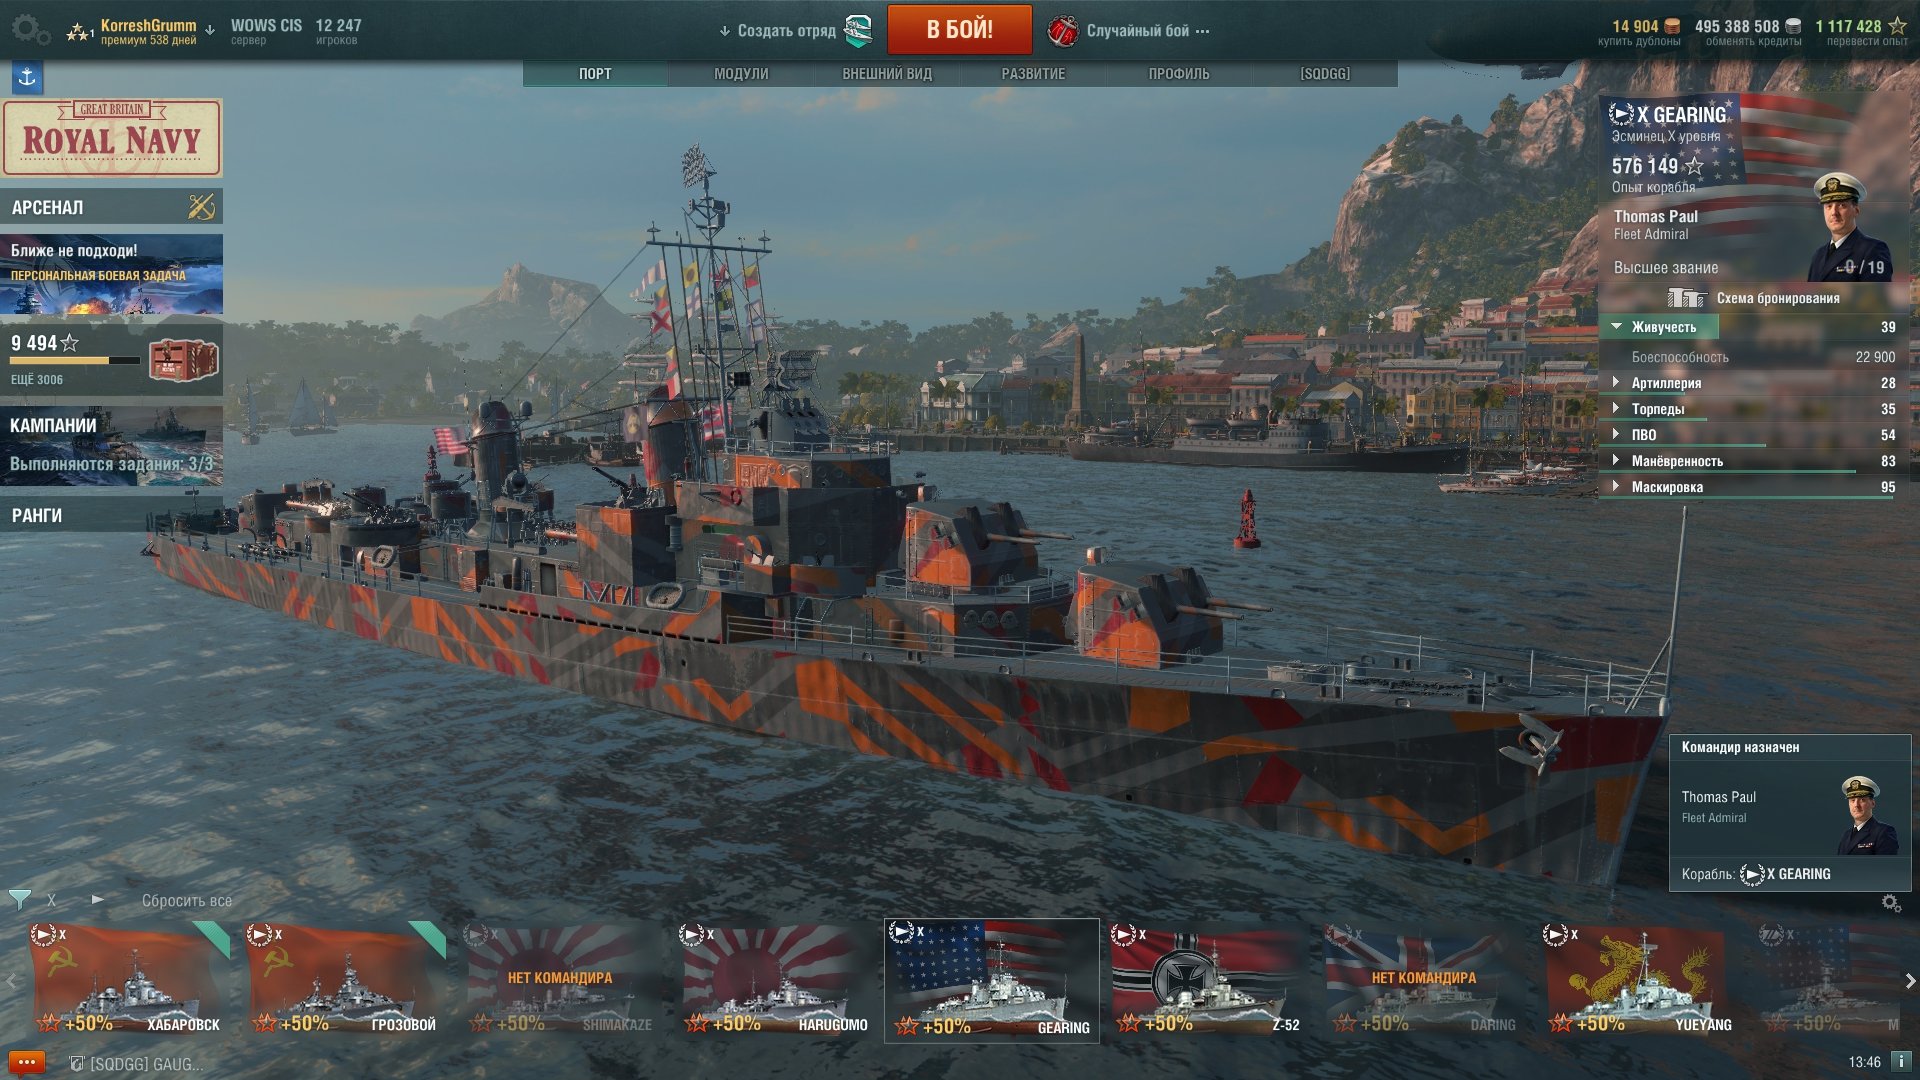Screen dimensions: 1920x1080
Task: Click the anchor port icon
Action: tap(27, 77)
